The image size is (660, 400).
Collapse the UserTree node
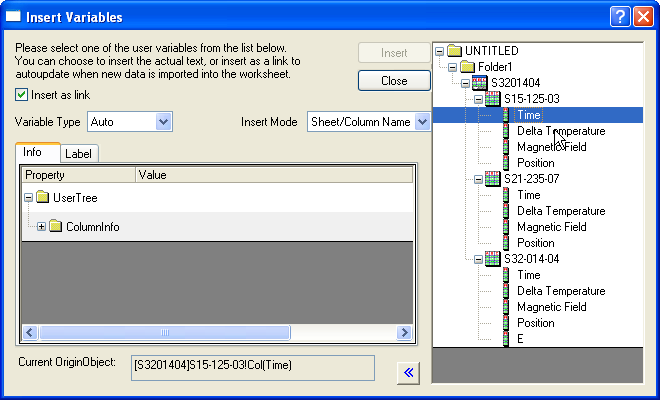coord(28,198)
